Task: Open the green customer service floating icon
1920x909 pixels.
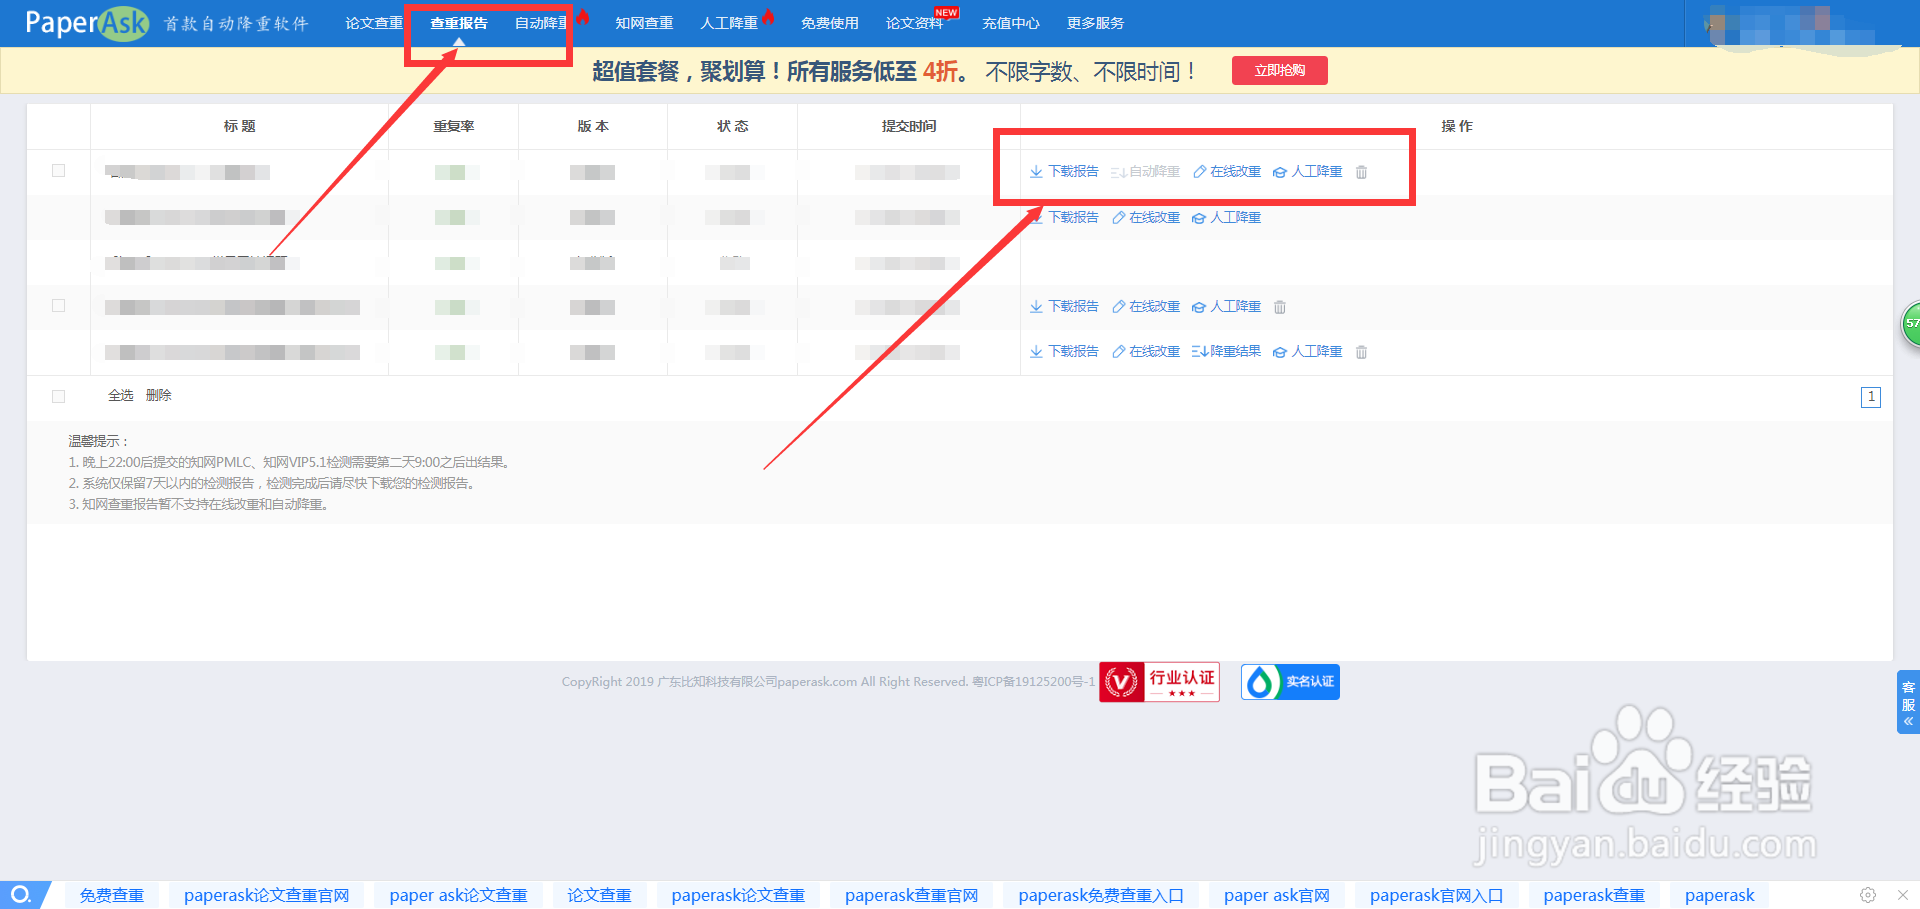Action: (1911, 325)
